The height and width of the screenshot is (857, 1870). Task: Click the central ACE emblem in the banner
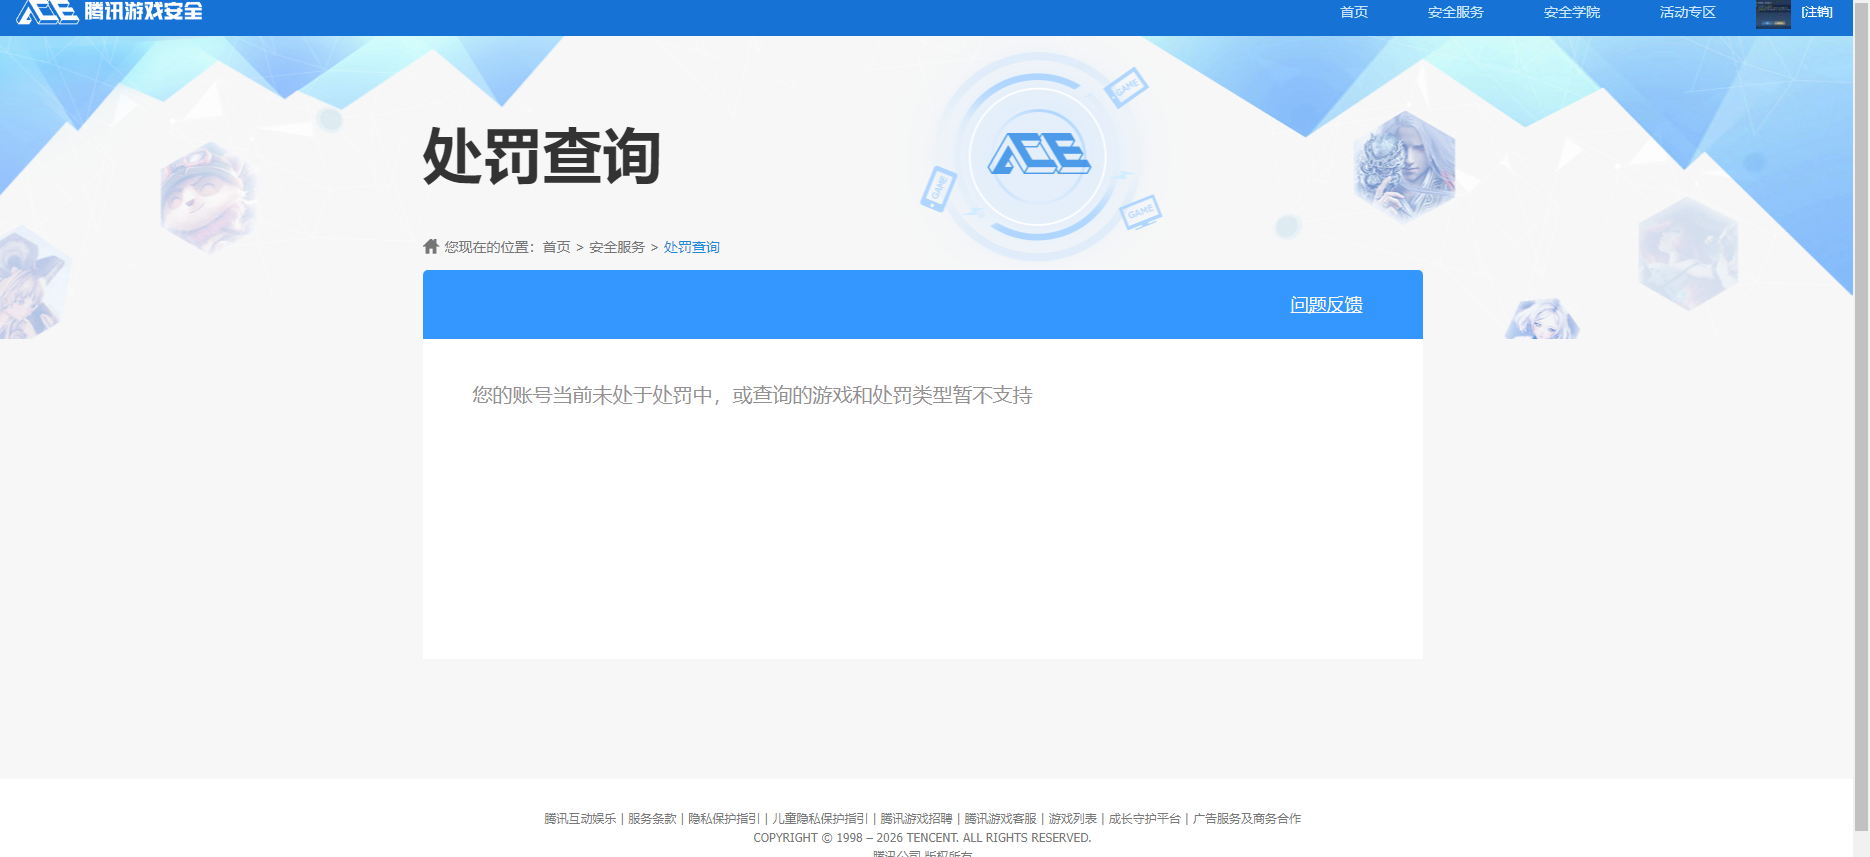pyautogui.click(x=1038, y=155)
